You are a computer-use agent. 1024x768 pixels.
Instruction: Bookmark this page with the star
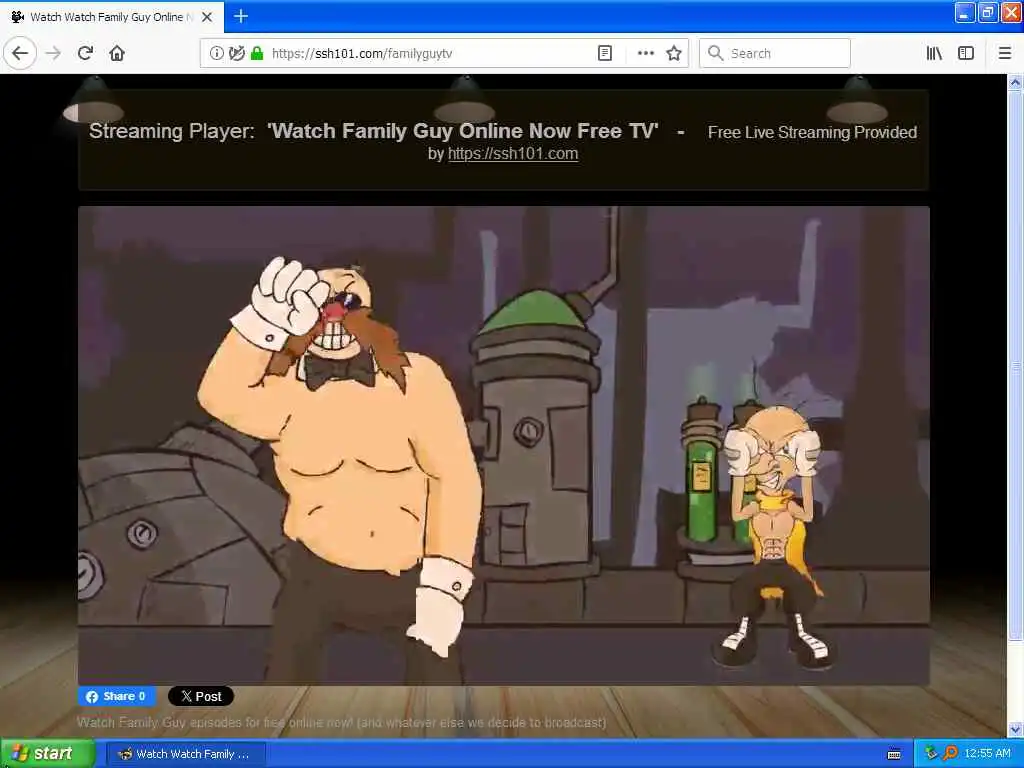(674, 54)
